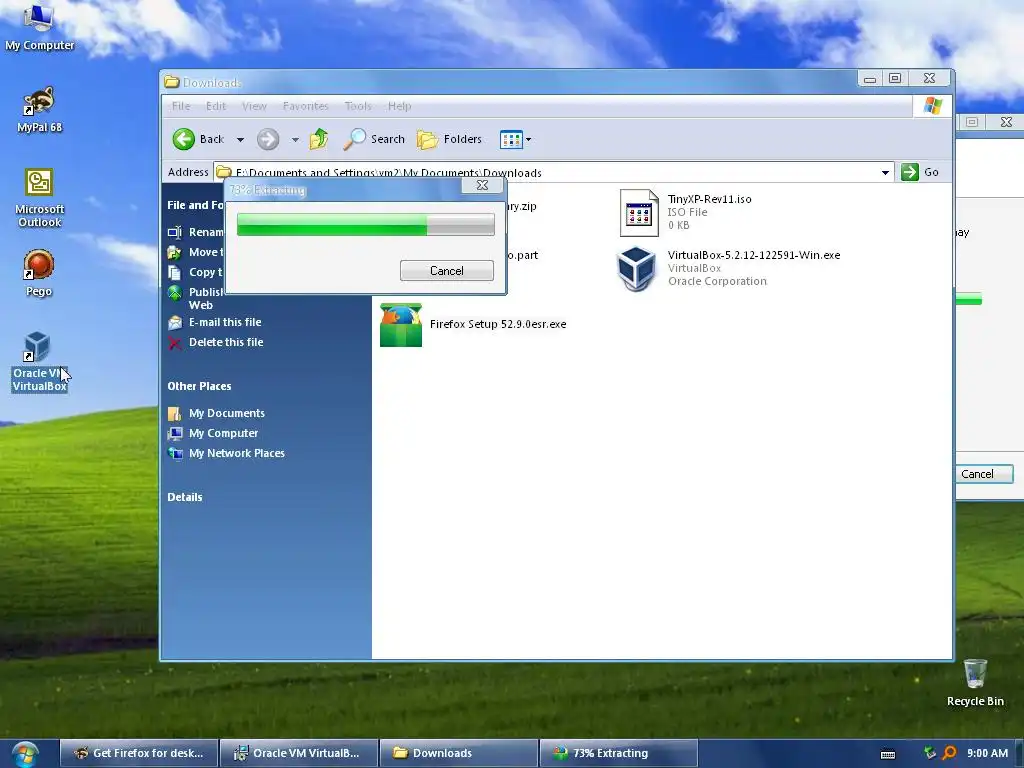Open MyPal 68 desktop shortcut
Viewport: 1024px width, 768px height.
(x=39, y=110)
